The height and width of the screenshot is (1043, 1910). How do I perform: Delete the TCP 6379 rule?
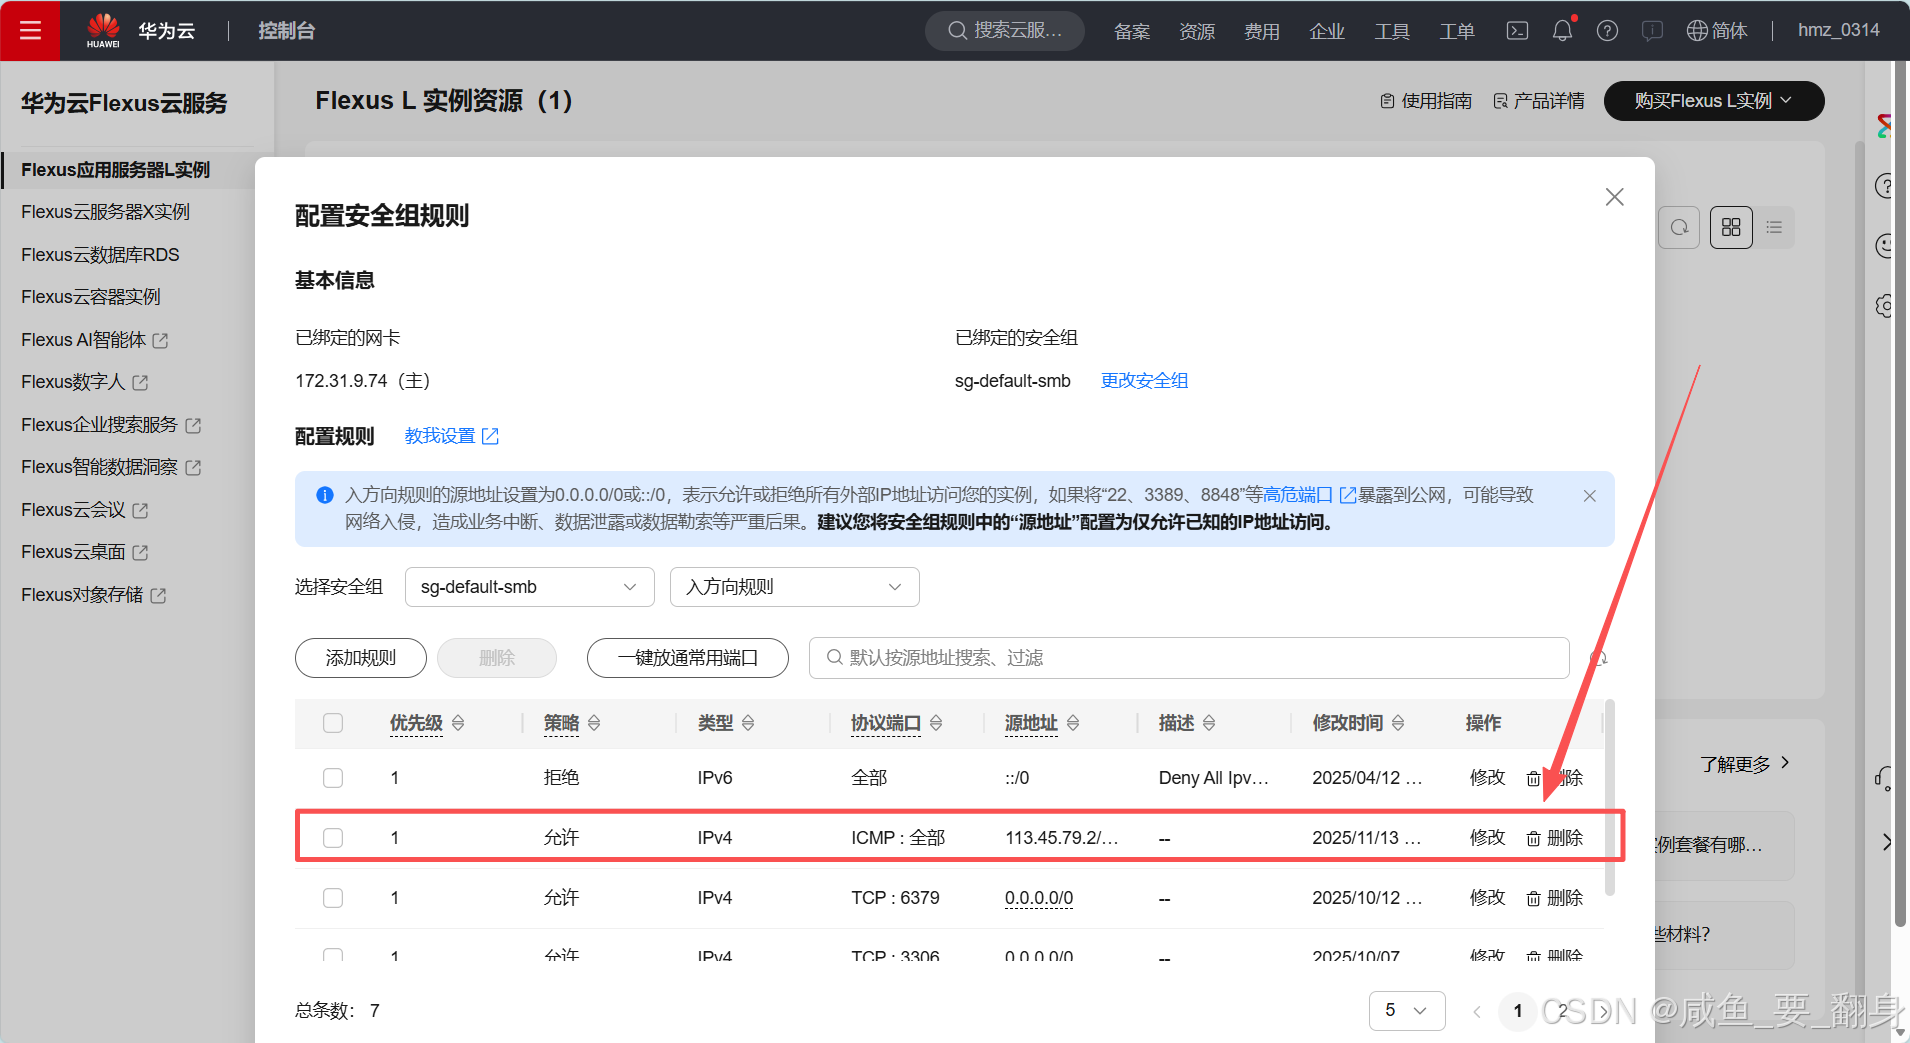(x=1555, y=898)
